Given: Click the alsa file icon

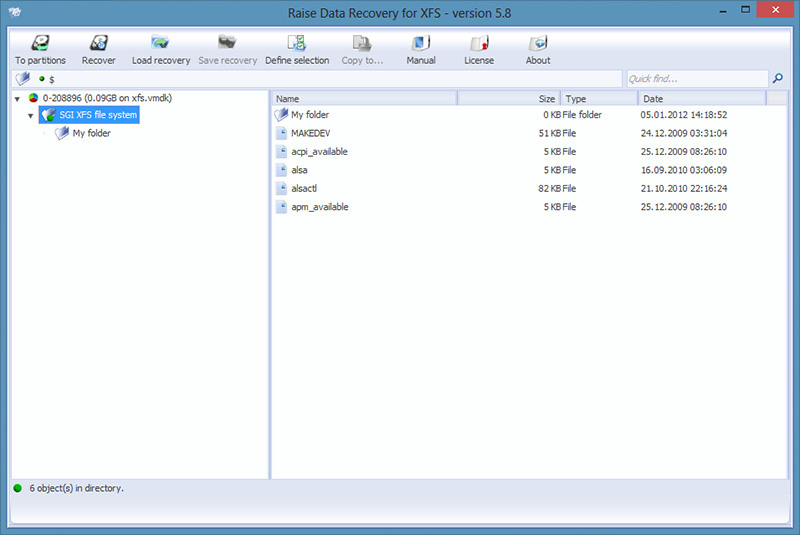Looking at the screenshot, I should (281, 170).
